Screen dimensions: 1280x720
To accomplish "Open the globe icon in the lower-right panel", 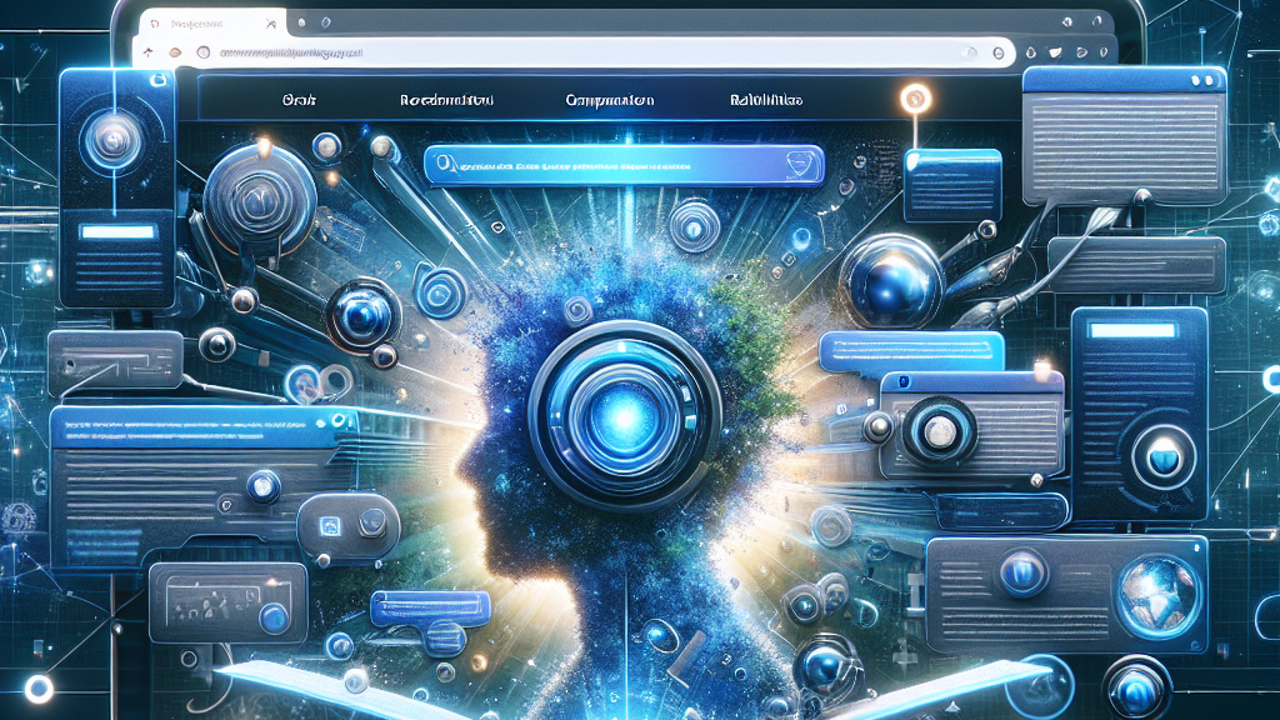I will (x=1158, y=595).
